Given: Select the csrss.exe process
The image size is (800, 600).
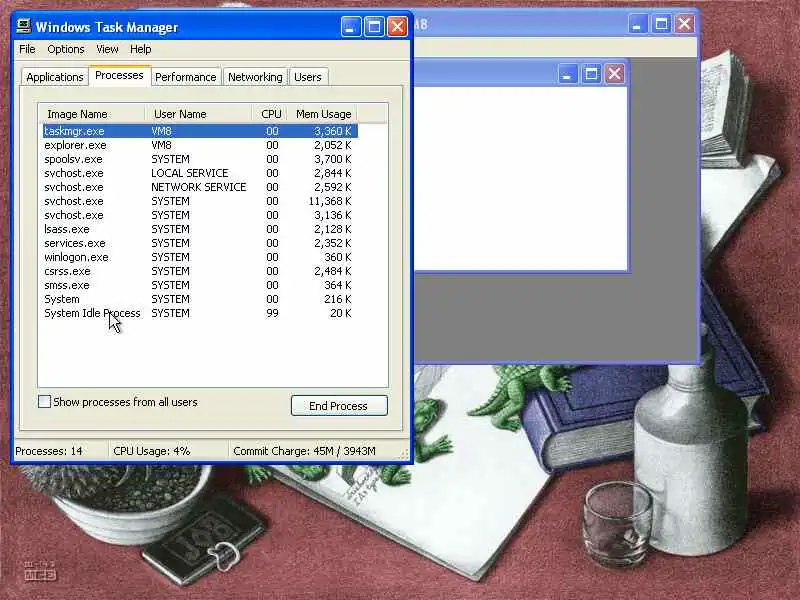Looking at the screenshot, I should coord(200,271).
